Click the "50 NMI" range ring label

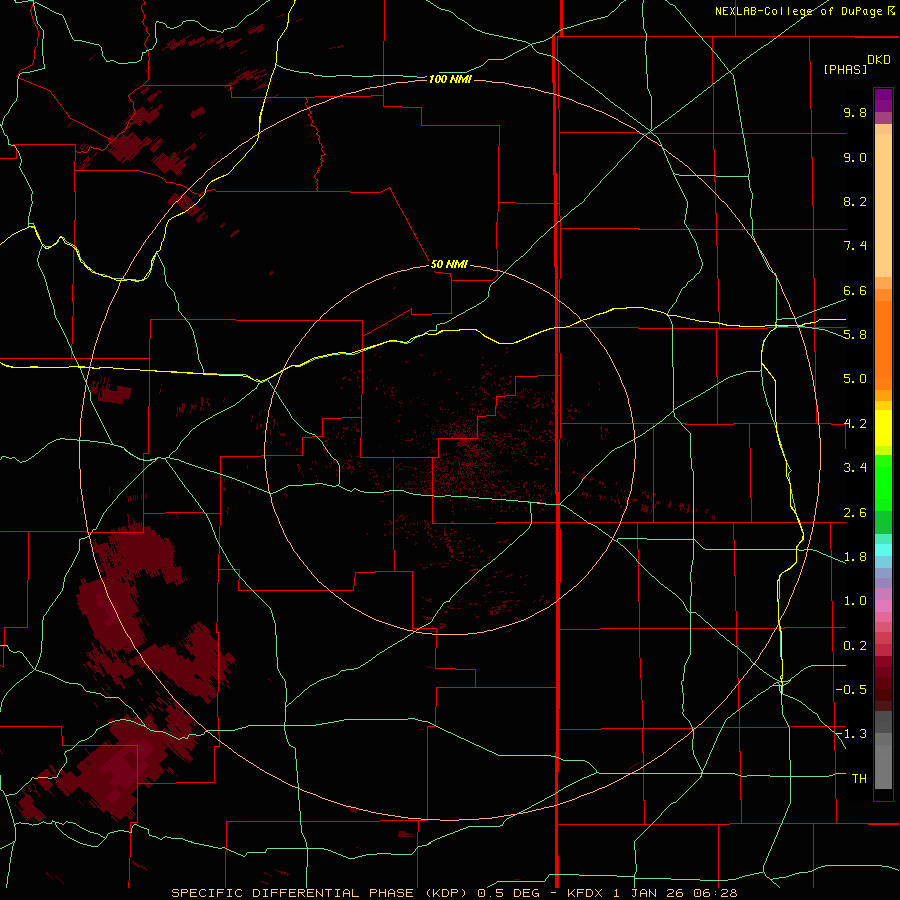point(449,265)
